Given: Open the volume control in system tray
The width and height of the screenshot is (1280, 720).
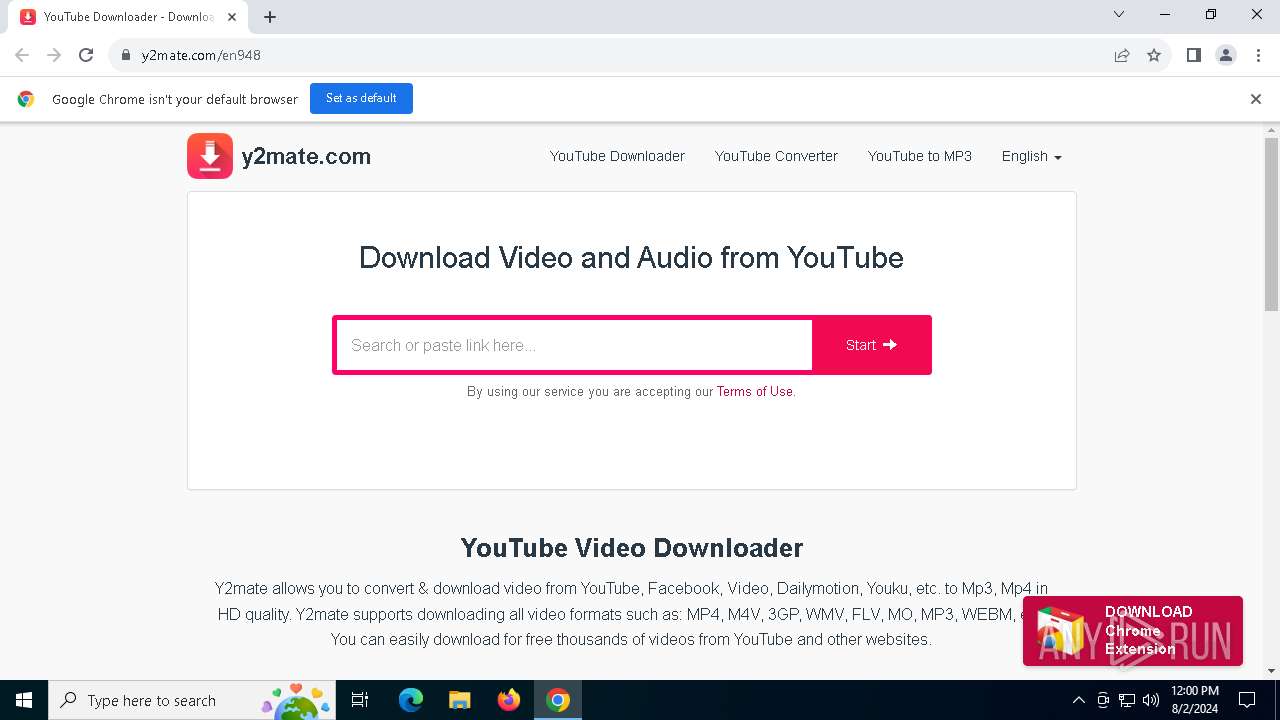Looking at the screenshot, I should coord(1151,700).
